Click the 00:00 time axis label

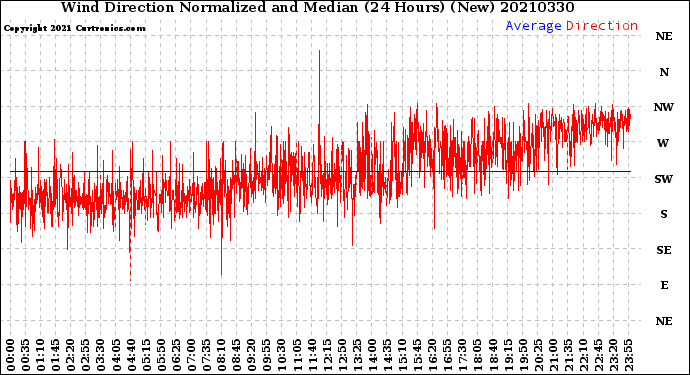click(11, 355)
